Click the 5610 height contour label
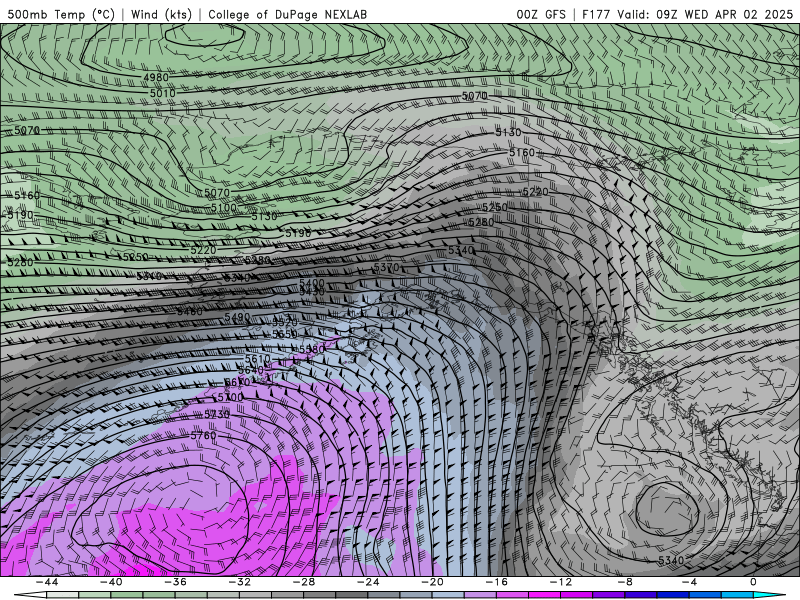This screenshot has height=600, width=800. pyautogui.click(x=258, y=360)
